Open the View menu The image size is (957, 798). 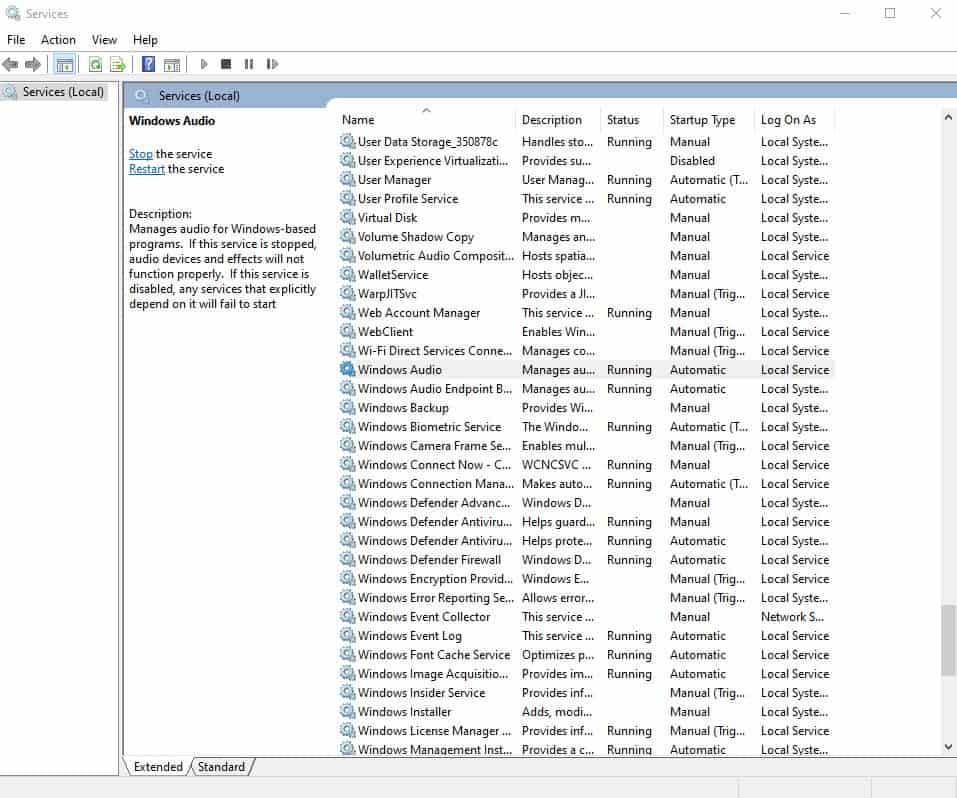[104, 40]
